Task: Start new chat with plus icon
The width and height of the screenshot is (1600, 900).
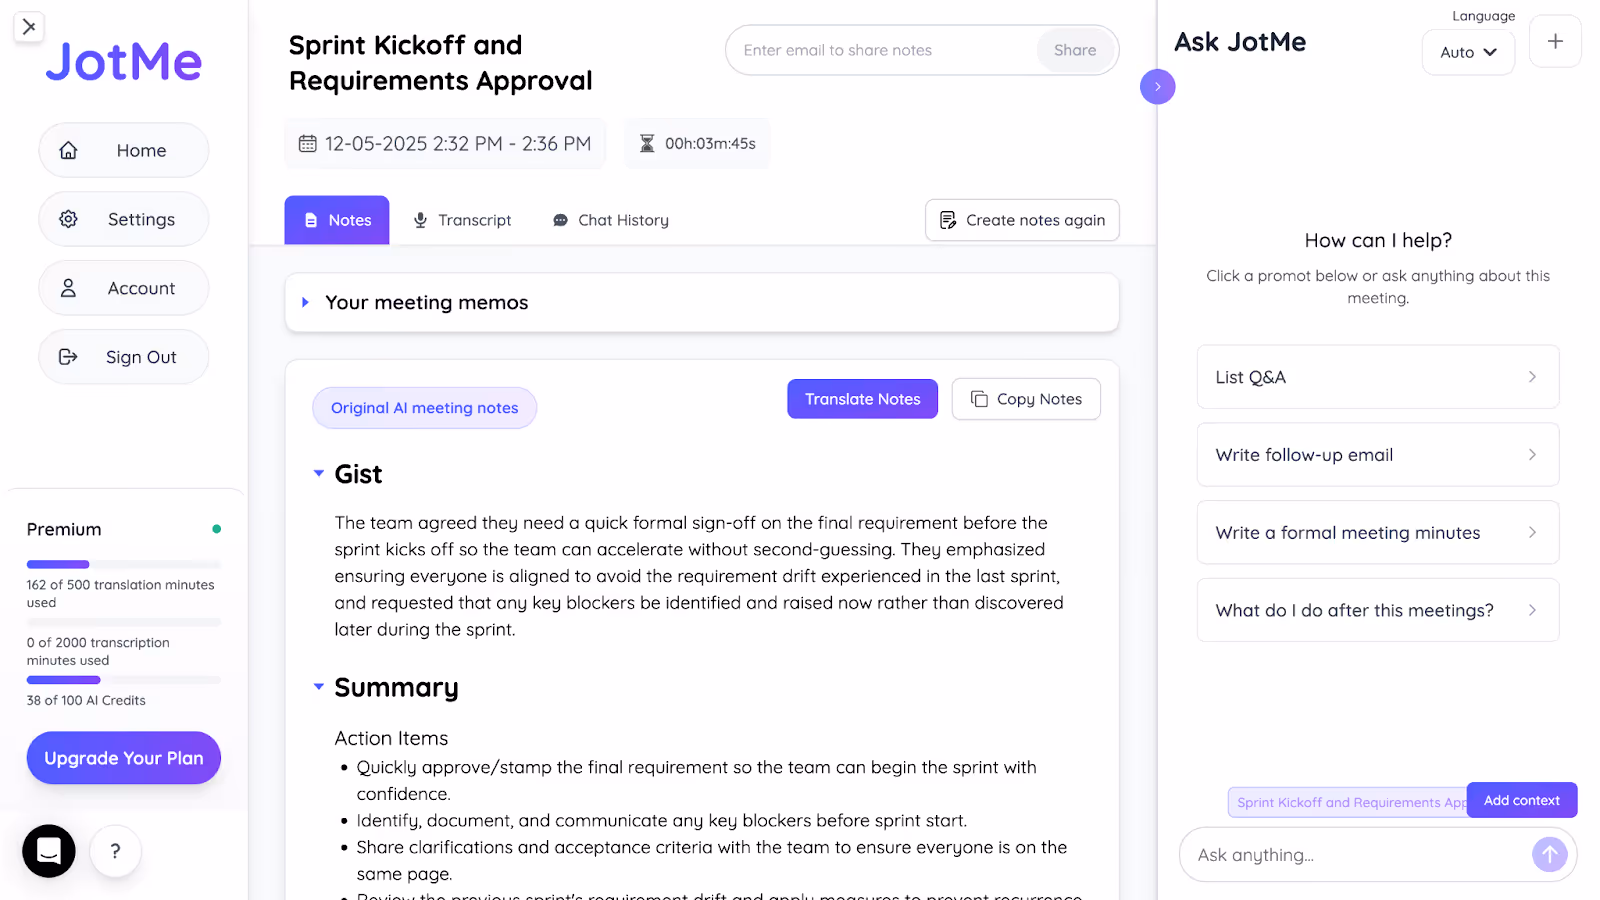Action: coord(1555,42)
